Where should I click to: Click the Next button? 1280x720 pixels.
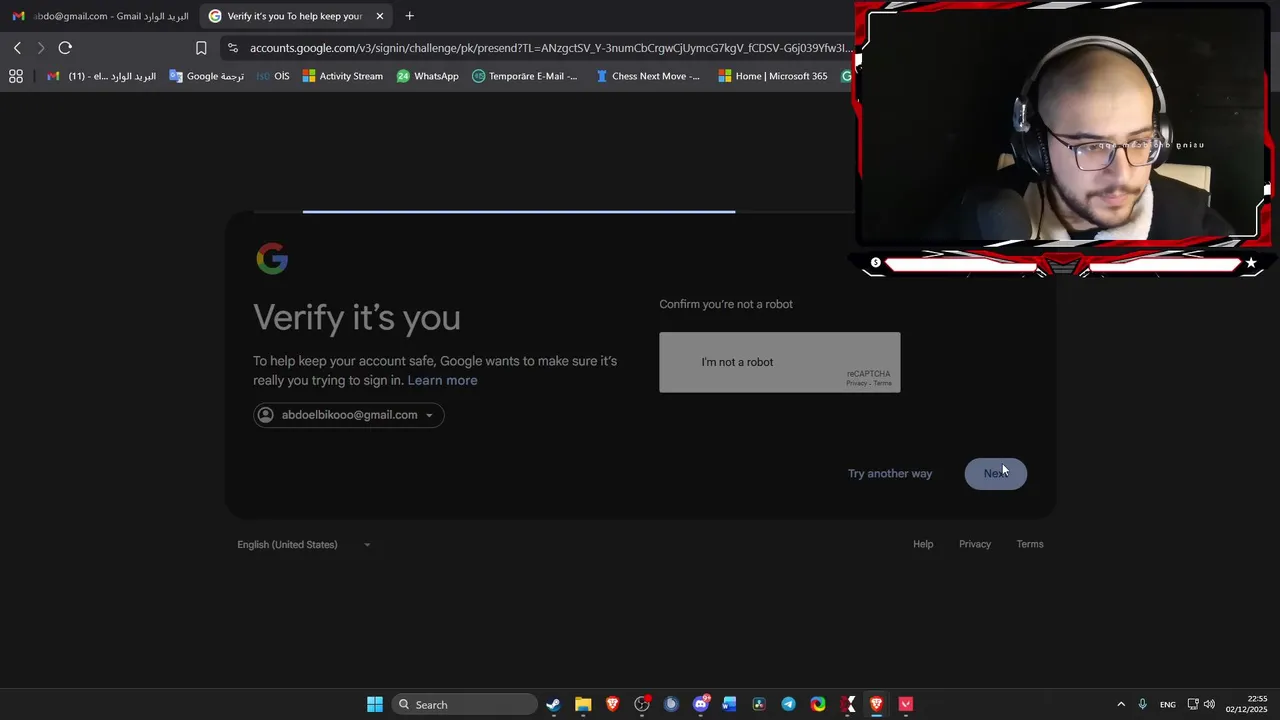(995, 474)
